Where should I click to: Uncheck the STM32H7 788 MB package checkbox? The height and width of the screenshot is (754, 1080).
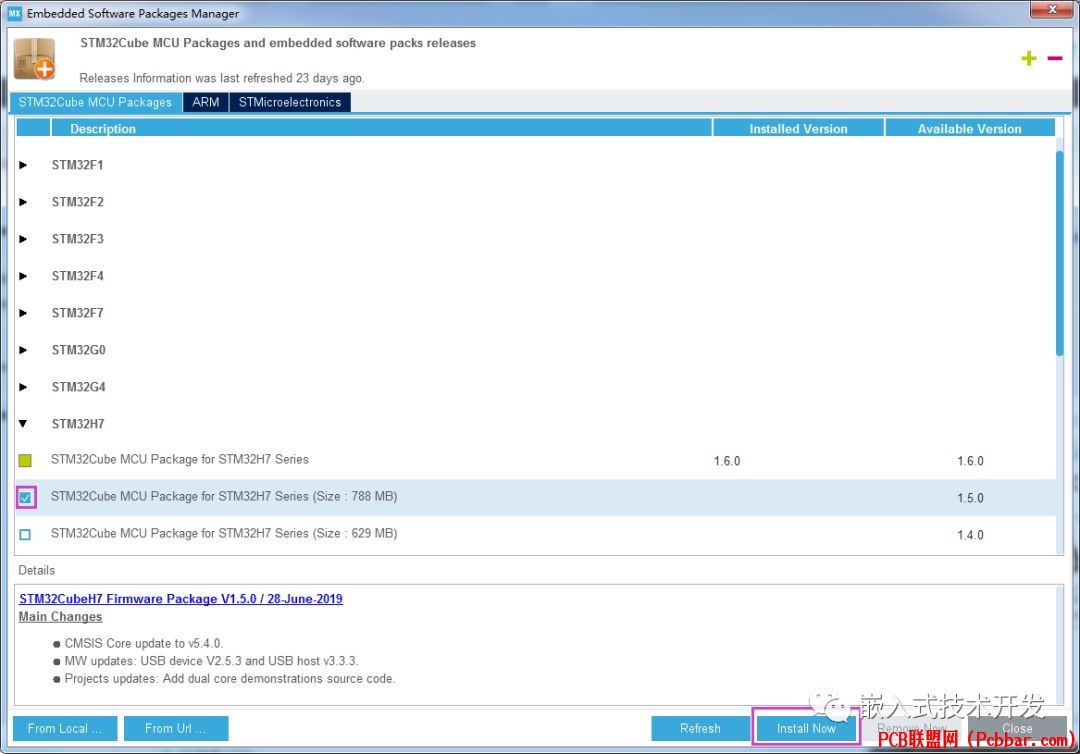(26, 497)
